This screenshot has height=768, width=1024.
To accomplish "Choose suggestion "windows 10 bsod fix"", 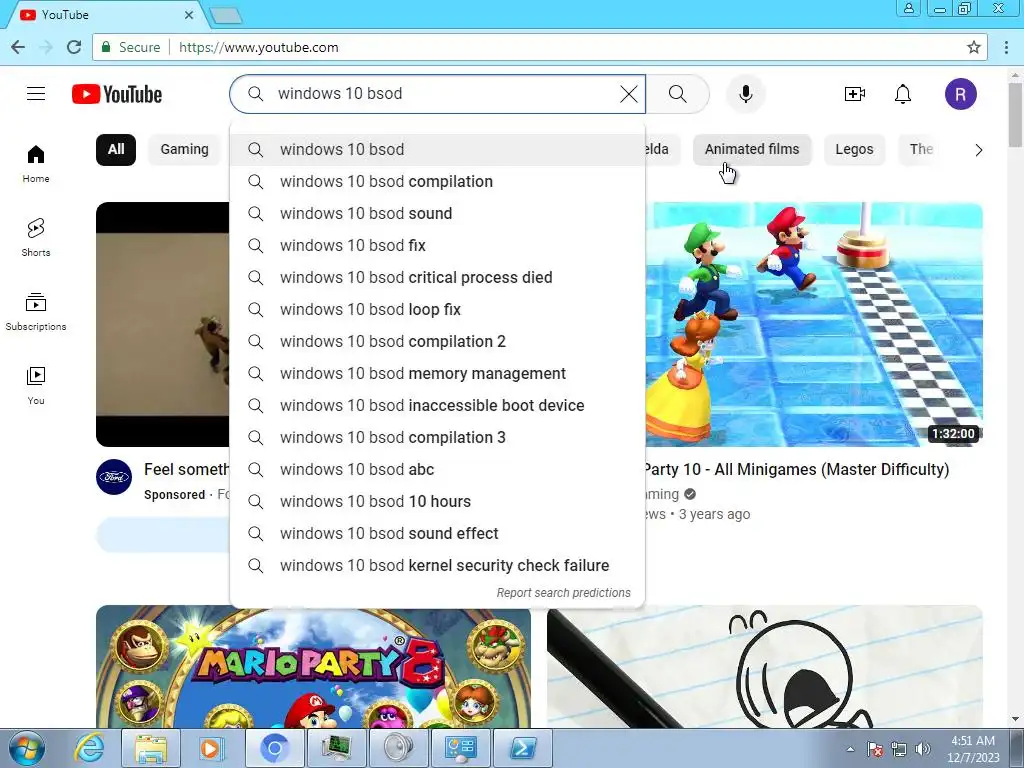I will pyautogui.click(x=438, y=246).
